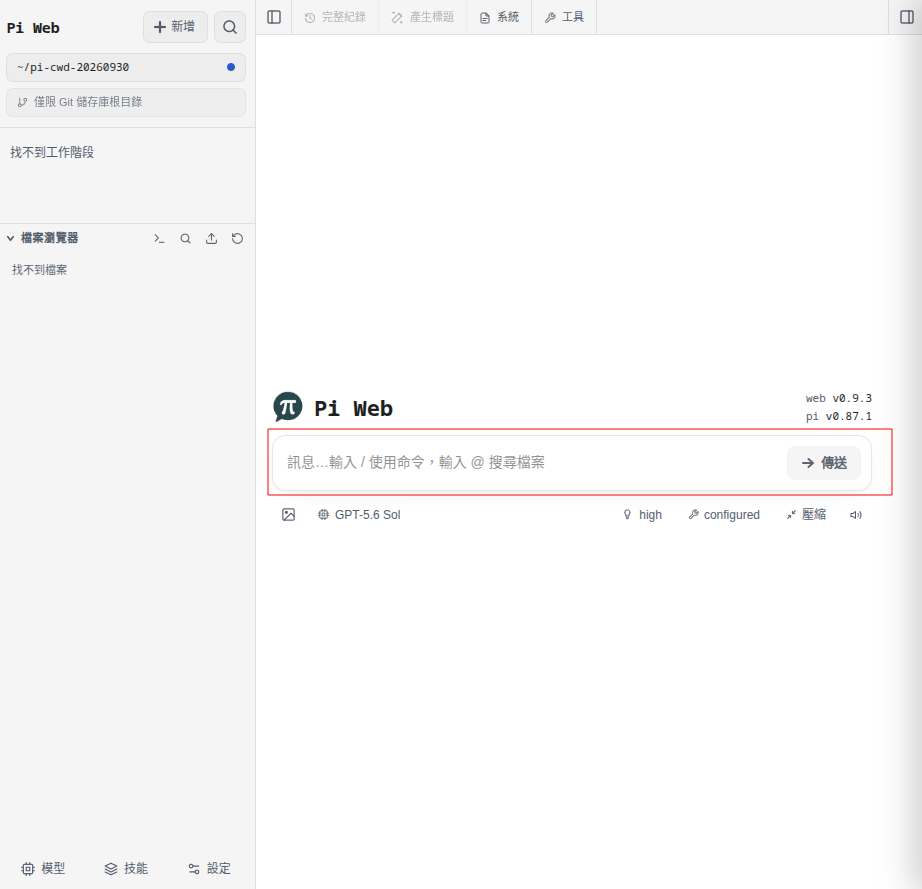Viewport: 922px width, 889px height.
Task: Click the pi v0.87.1 version text
Action: tap(839, 416)
